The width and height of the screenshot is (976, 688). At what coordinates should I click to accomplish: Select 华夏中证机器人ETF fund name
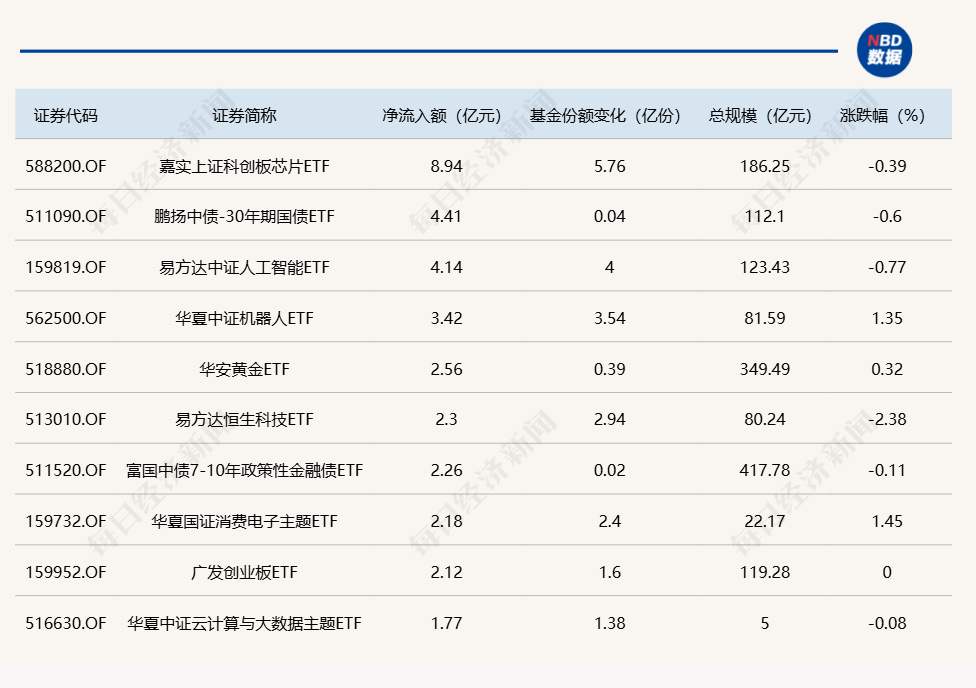244,318
